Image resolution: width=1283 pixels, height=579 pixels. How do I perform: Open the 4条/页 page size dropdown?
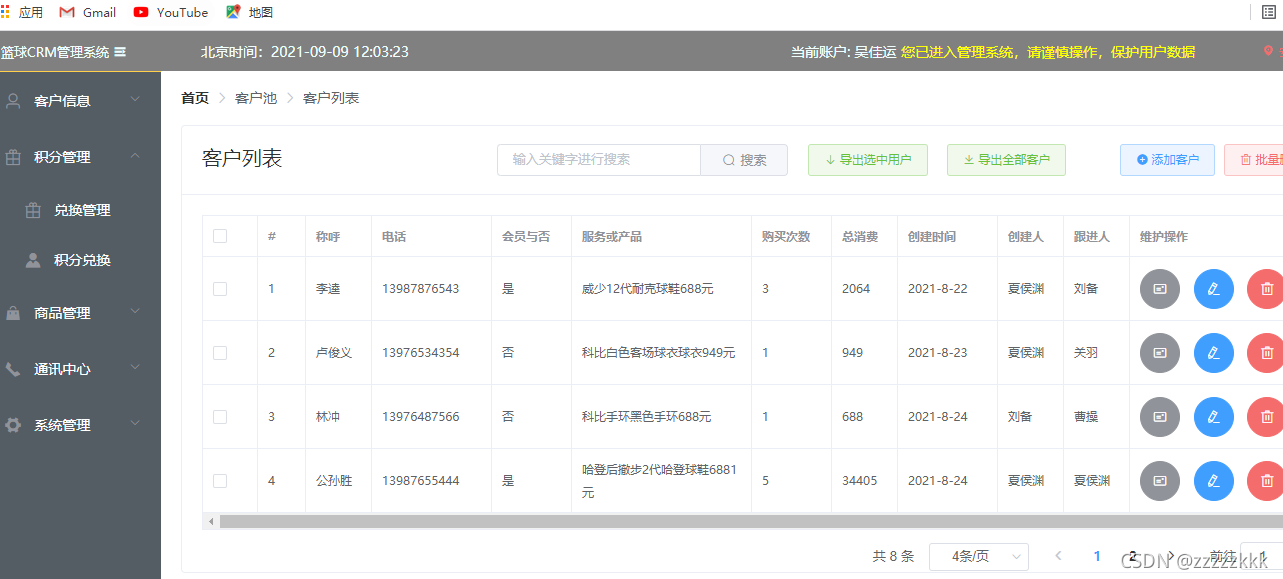click(x=979, y=556)
